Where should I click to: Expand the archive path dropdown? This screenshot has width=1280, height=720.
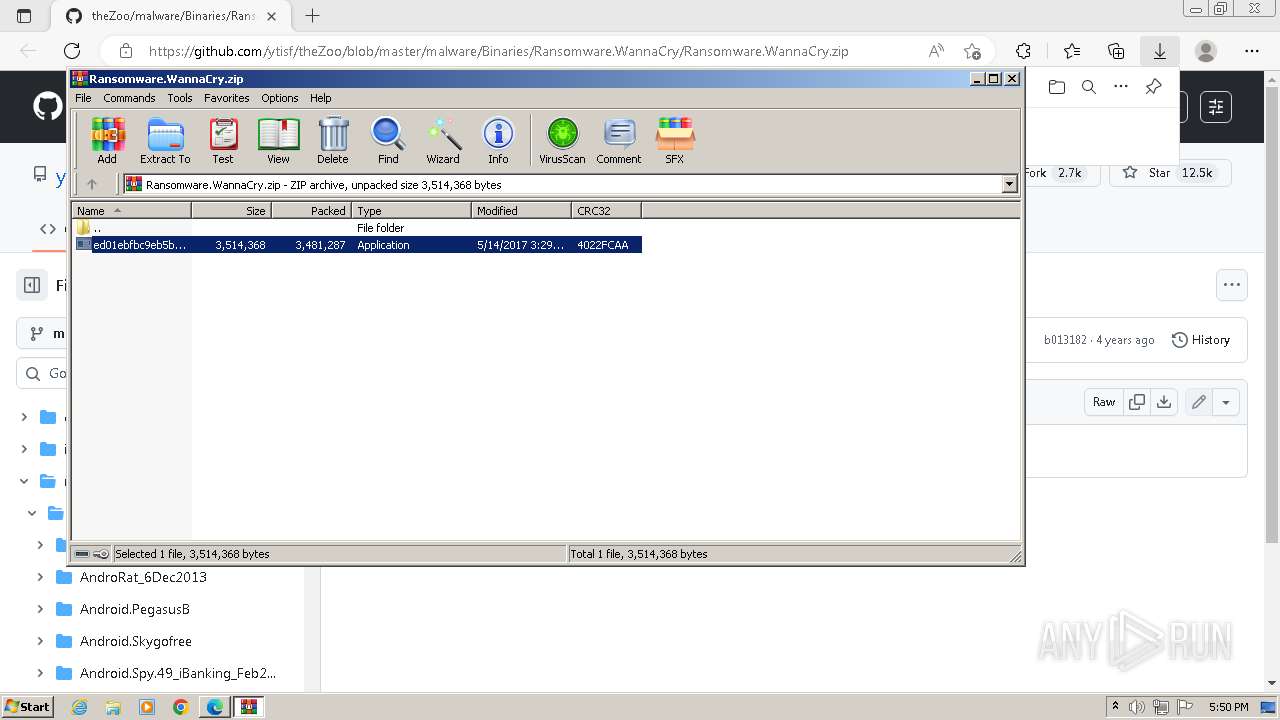(1009, 184)
